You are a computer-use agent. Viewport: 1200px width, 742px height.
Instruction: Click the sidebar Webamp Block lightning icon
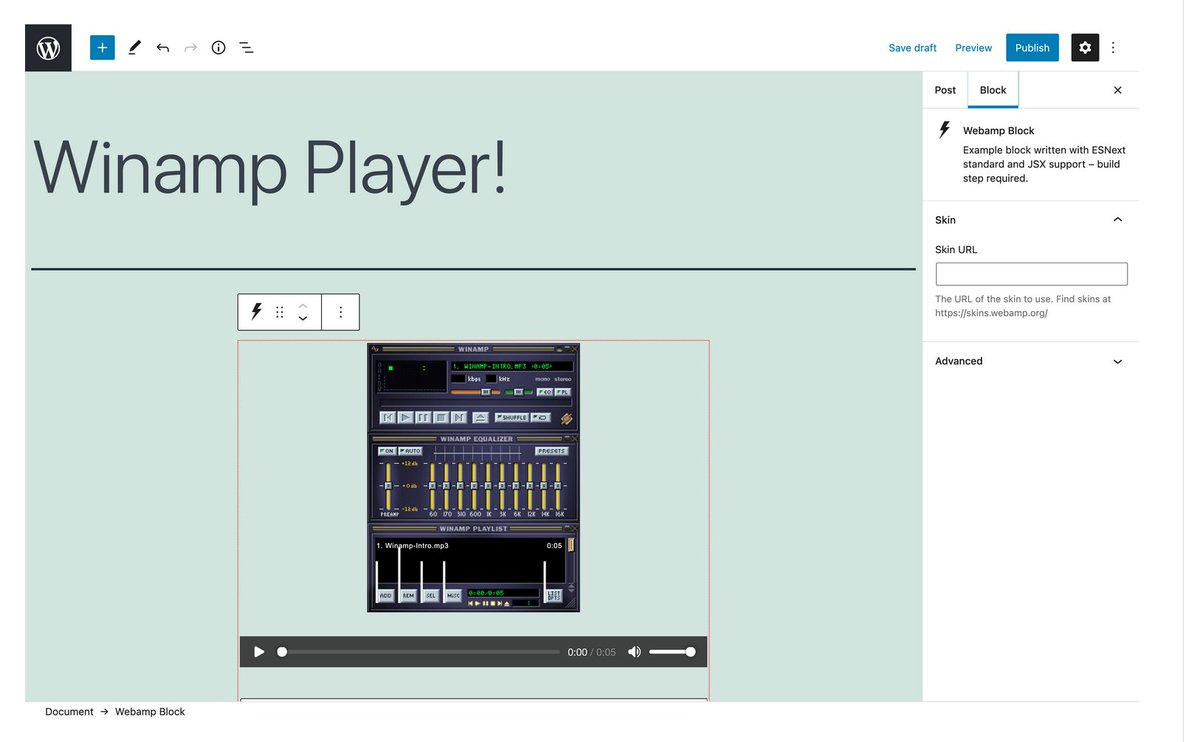click(x=944, y=130)
